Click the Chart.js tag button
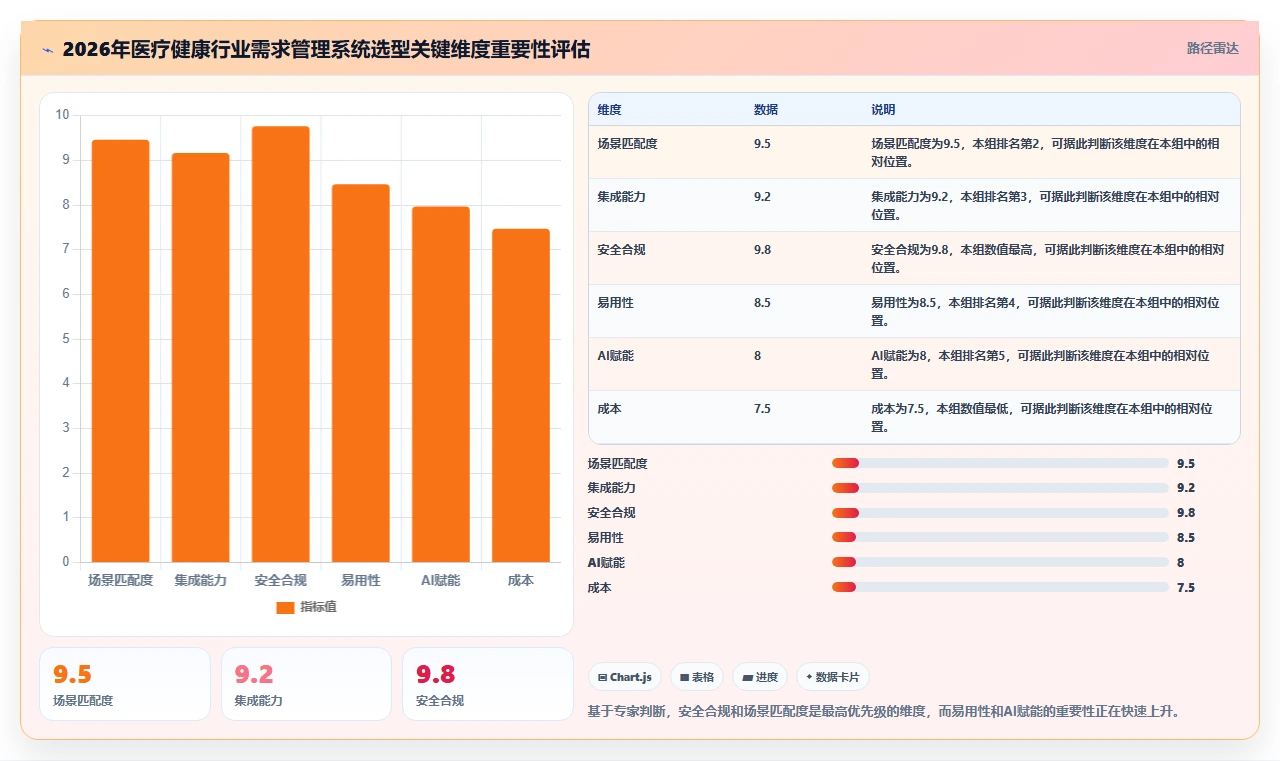The width and height of the screenshot is (1280, 761). click(x=624, y=677)
